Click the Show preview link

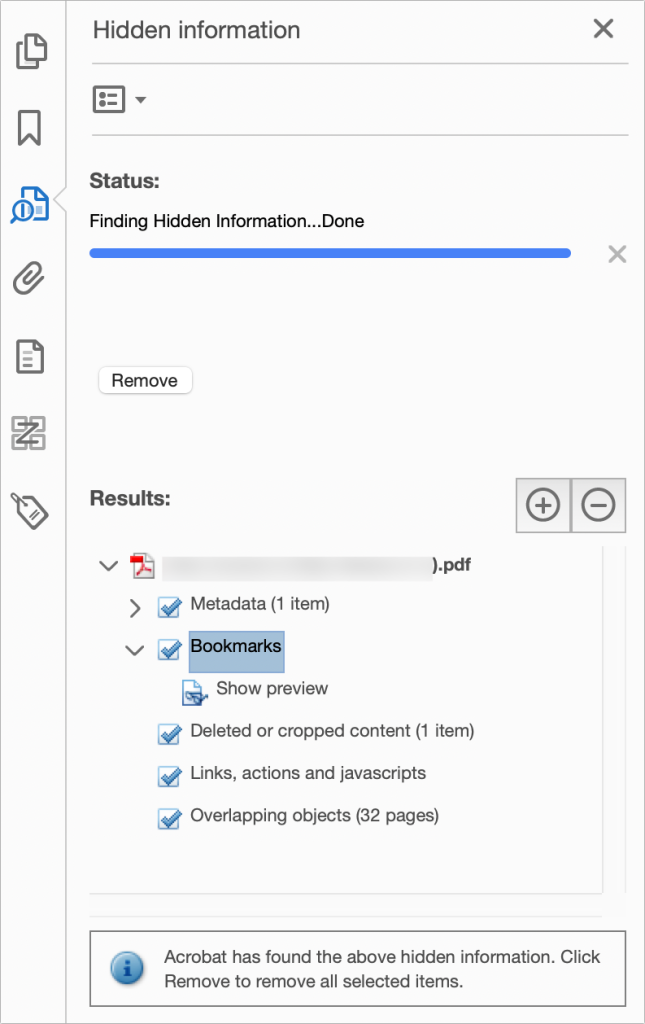click(272, 688)
